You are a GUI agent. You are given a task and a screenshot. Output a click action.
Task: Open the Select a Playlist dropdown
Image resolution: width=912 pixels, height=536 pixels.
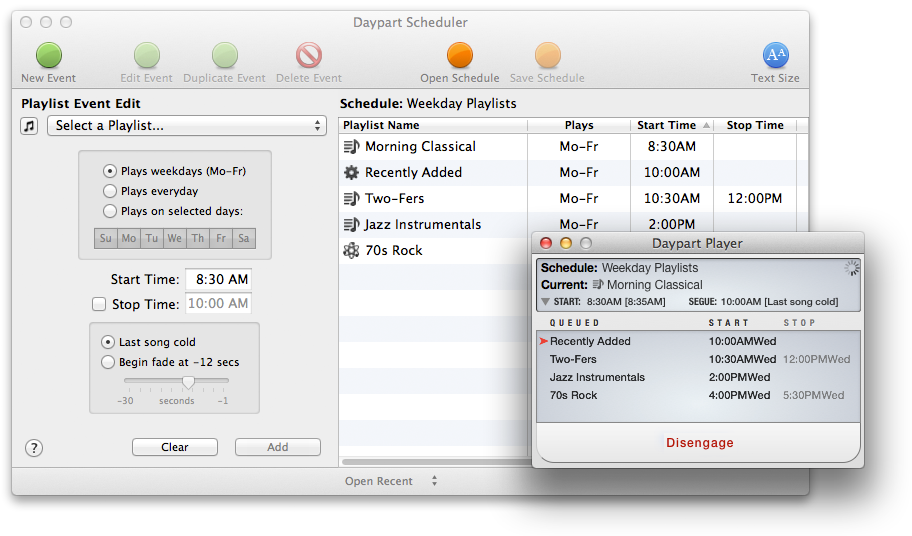coord(187,126)
